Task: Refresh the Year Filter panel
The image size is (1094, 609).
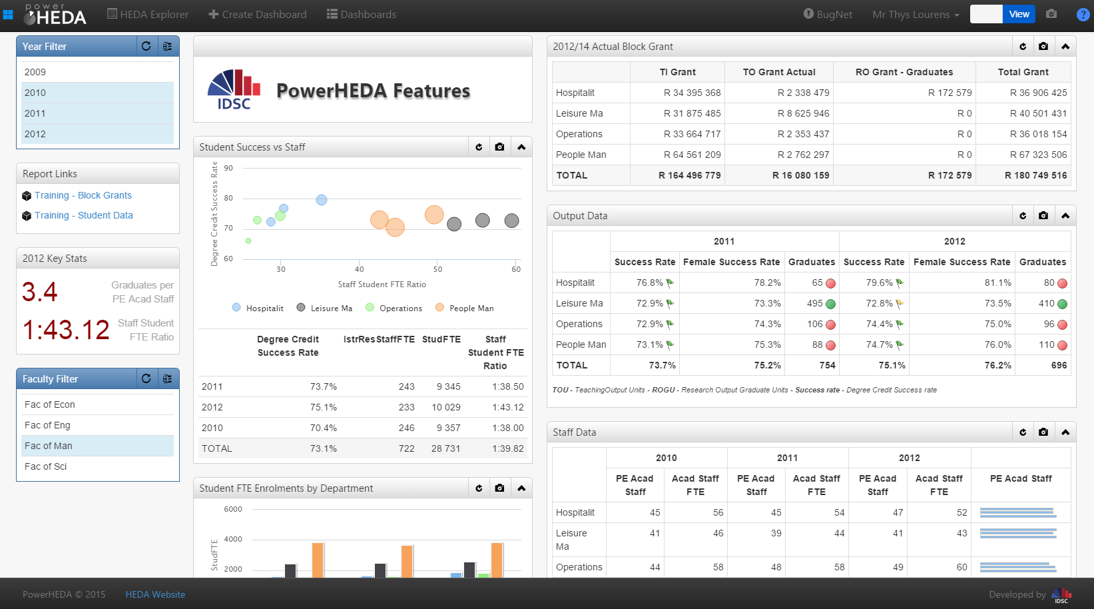Action: [146, 46]
